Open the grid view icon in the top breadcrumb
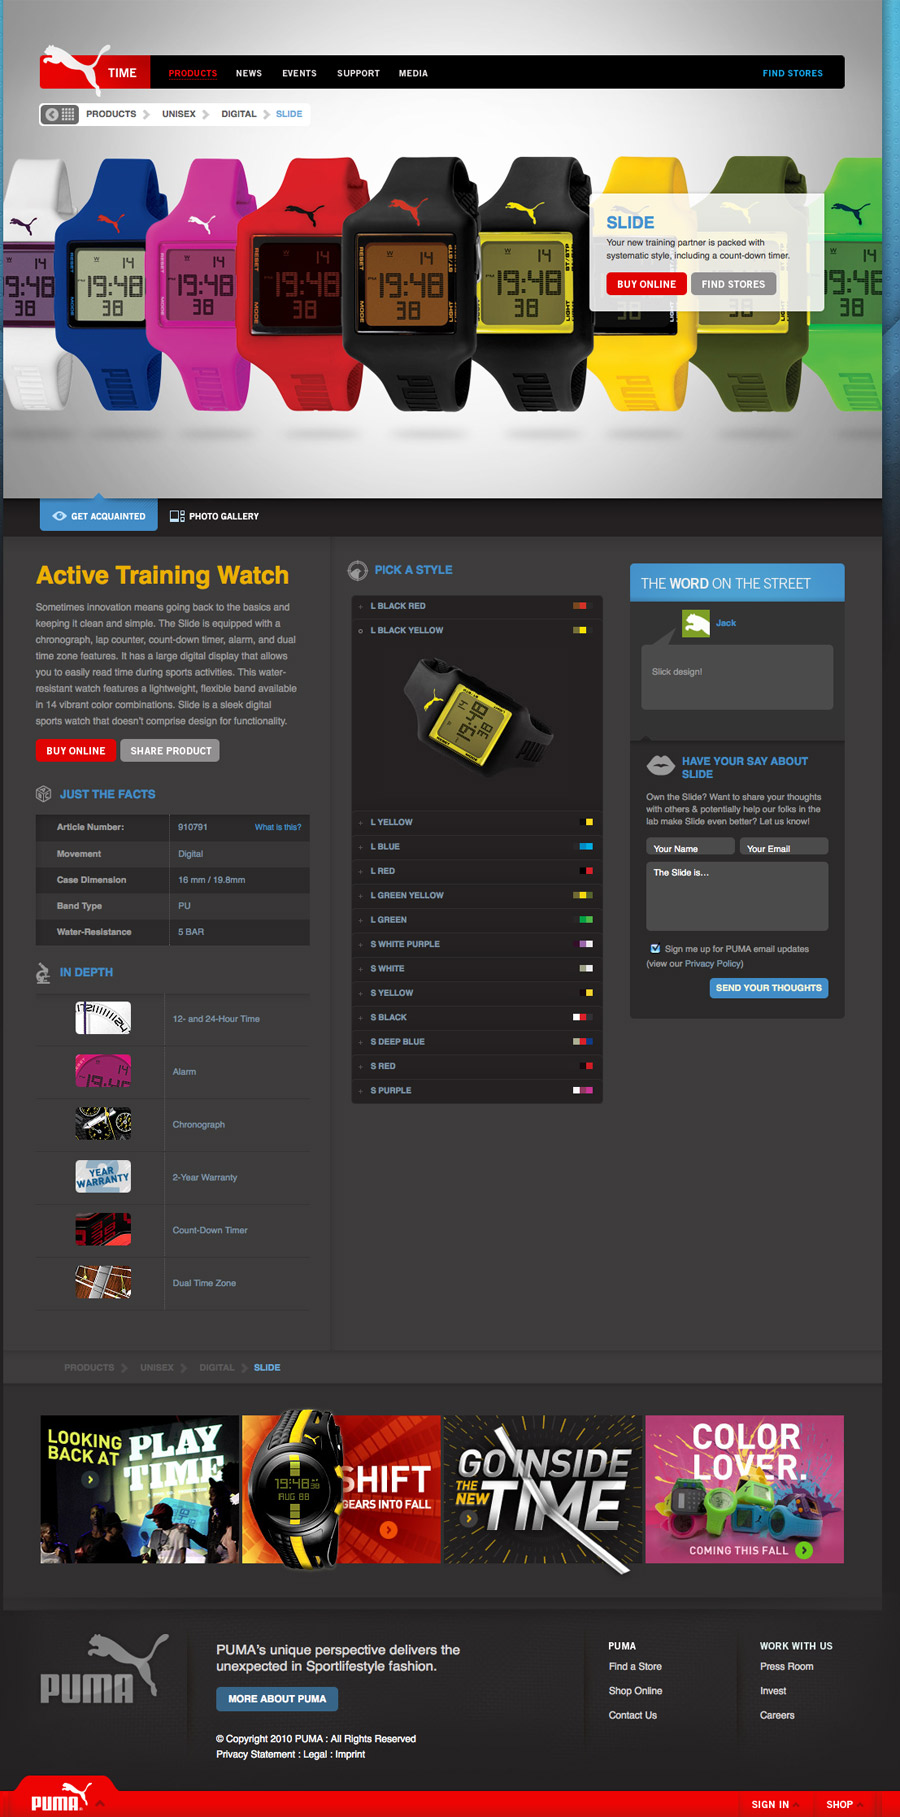 coord(68,114)
